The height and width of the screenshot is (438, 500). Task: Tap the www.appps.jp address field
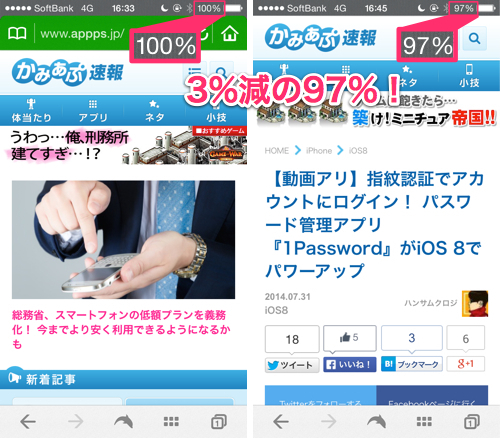click(x=83, y=34)
